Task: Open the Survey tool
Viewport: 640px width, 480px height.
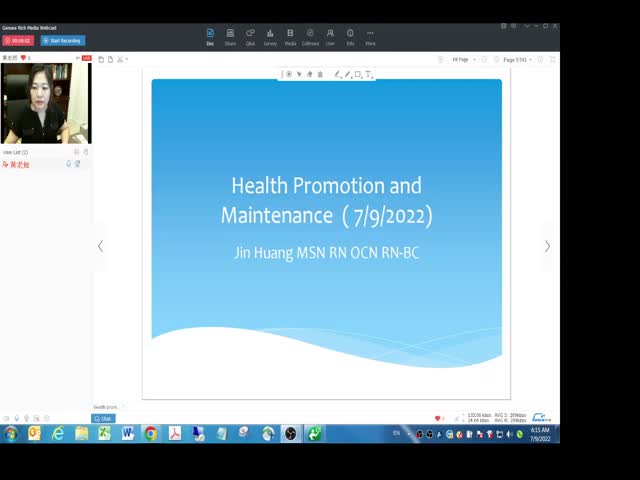Action: [x=270, y=37]
